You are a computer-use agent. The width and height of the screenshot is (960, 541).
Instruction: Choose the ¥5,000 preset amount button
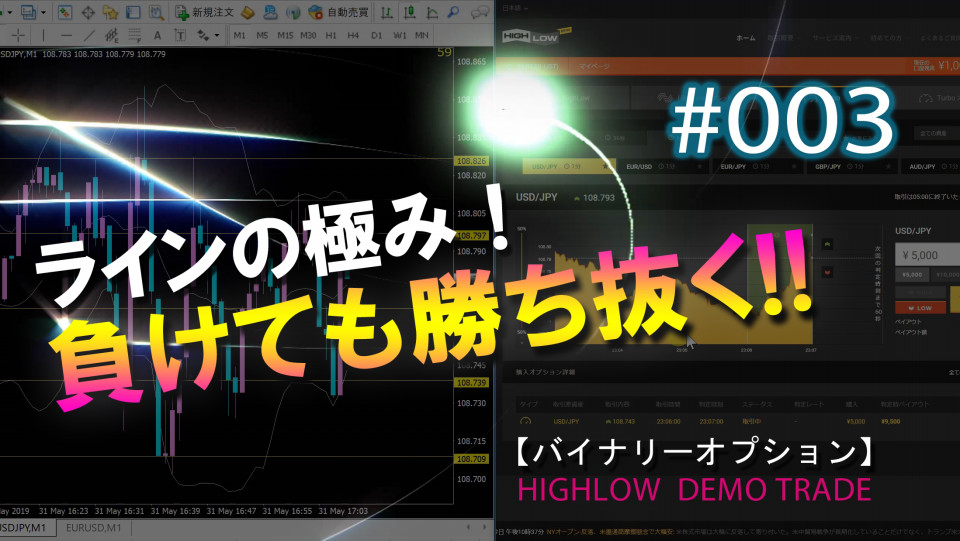pos(912,275)
